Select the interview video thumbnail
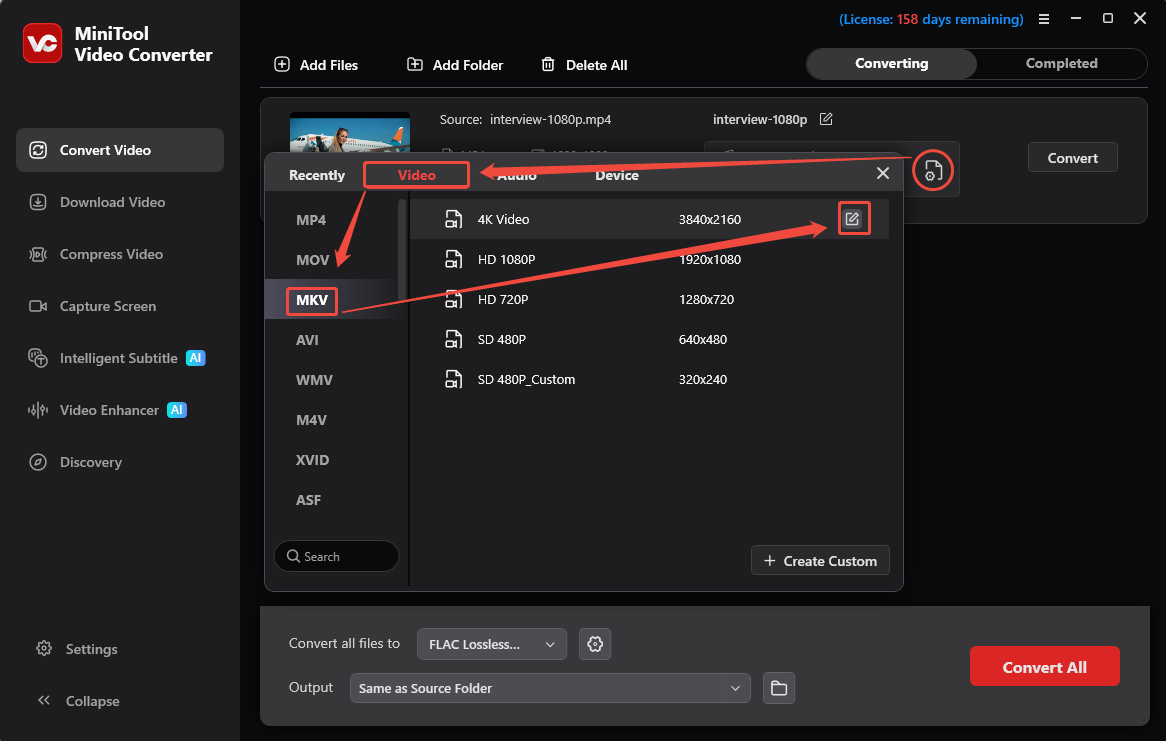The width and height of the screenshot is (1166, 741). 350,132
